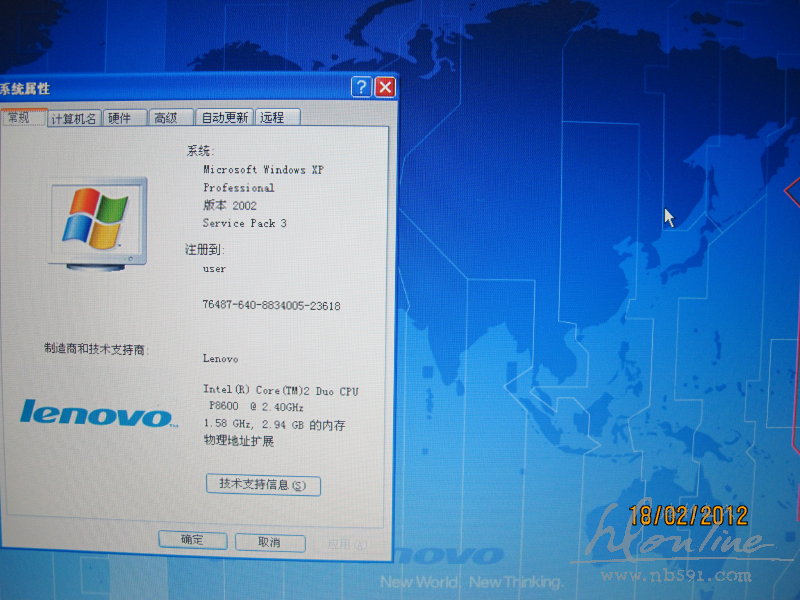Image resolution: width=800 pixels, height=600 pixels.
Task: Click the 技术支持信息 button
Action: [x=263, y=485]
